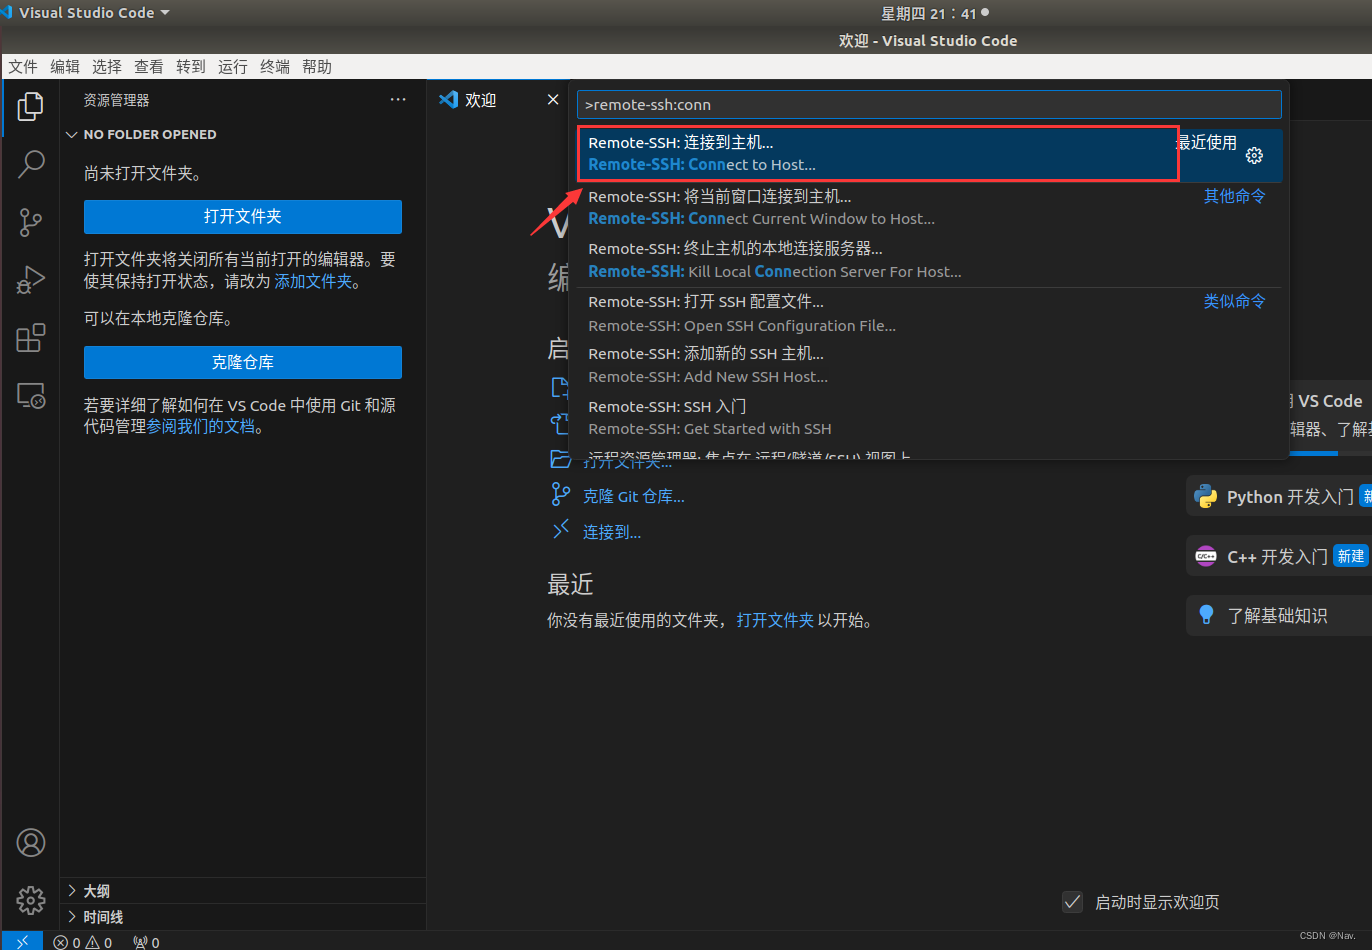Screen dimensions: 1372x950
Task: Open the 文件 menu
Action: coord(23,67)
